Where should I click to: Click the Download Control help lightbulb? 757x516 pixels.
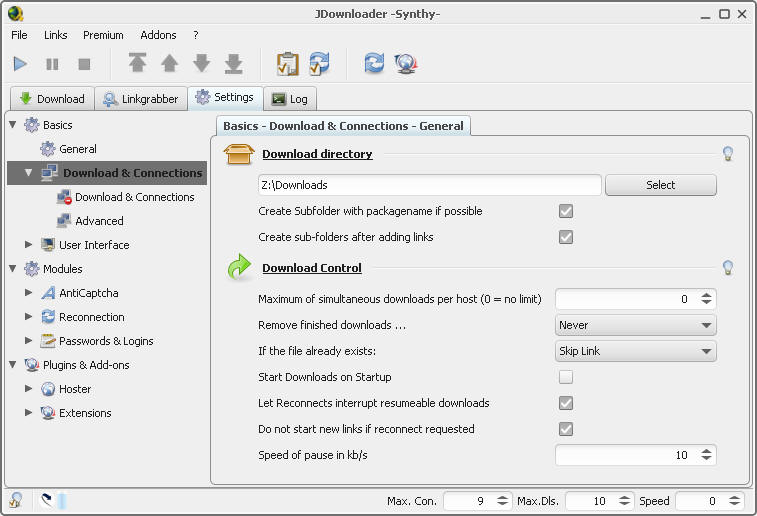[728, 267]
